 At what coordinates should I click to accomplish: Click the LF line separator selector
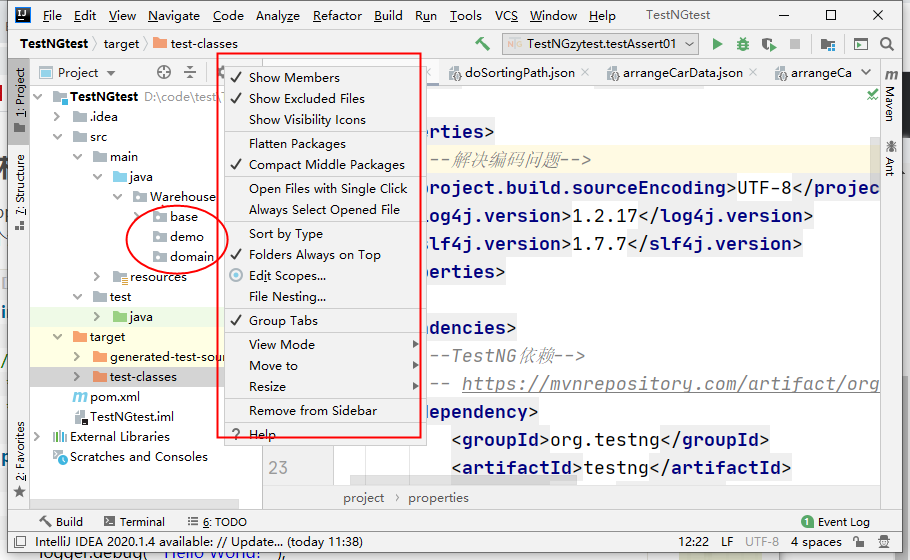pyautogui.click(x=727, y=542)
